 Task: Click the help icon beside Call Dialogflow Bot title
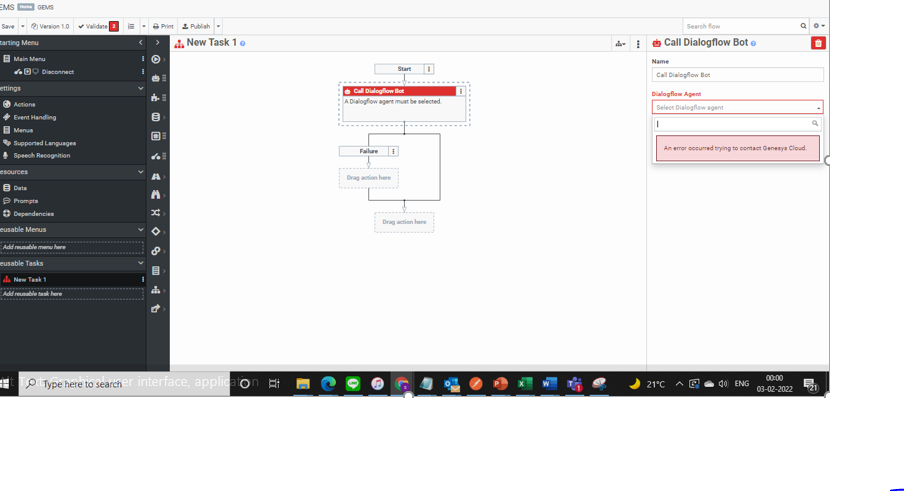coord(754,44)
